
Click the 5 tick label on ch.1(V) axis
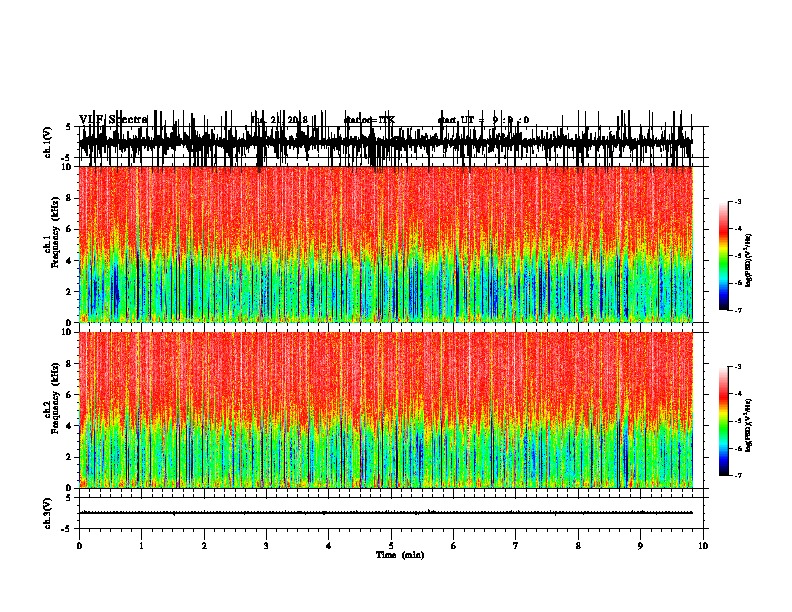(70, 127)
